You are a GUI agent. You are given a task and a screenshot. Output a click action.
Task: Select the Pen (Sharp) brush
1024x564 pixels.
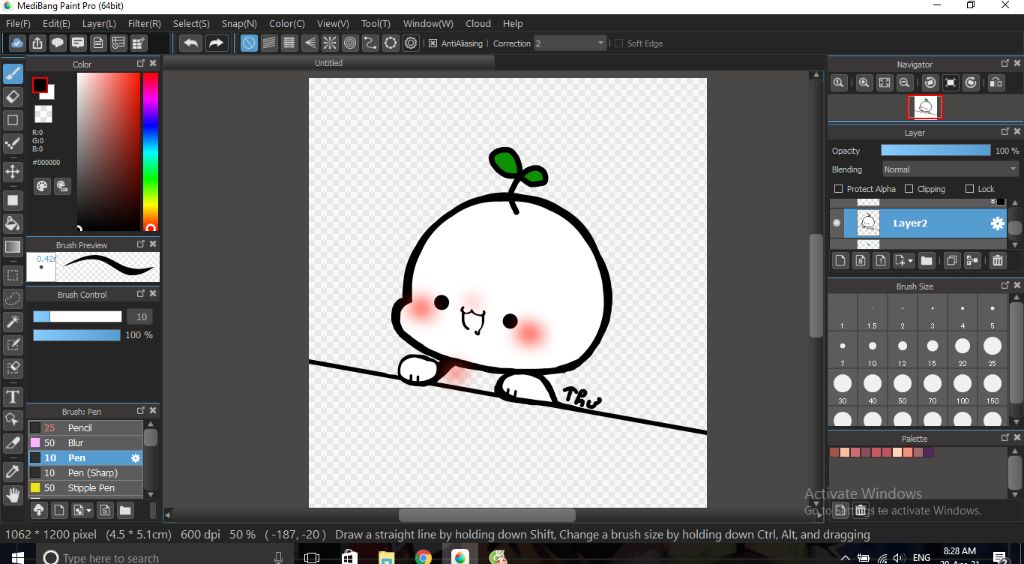(x=85, y=473)
